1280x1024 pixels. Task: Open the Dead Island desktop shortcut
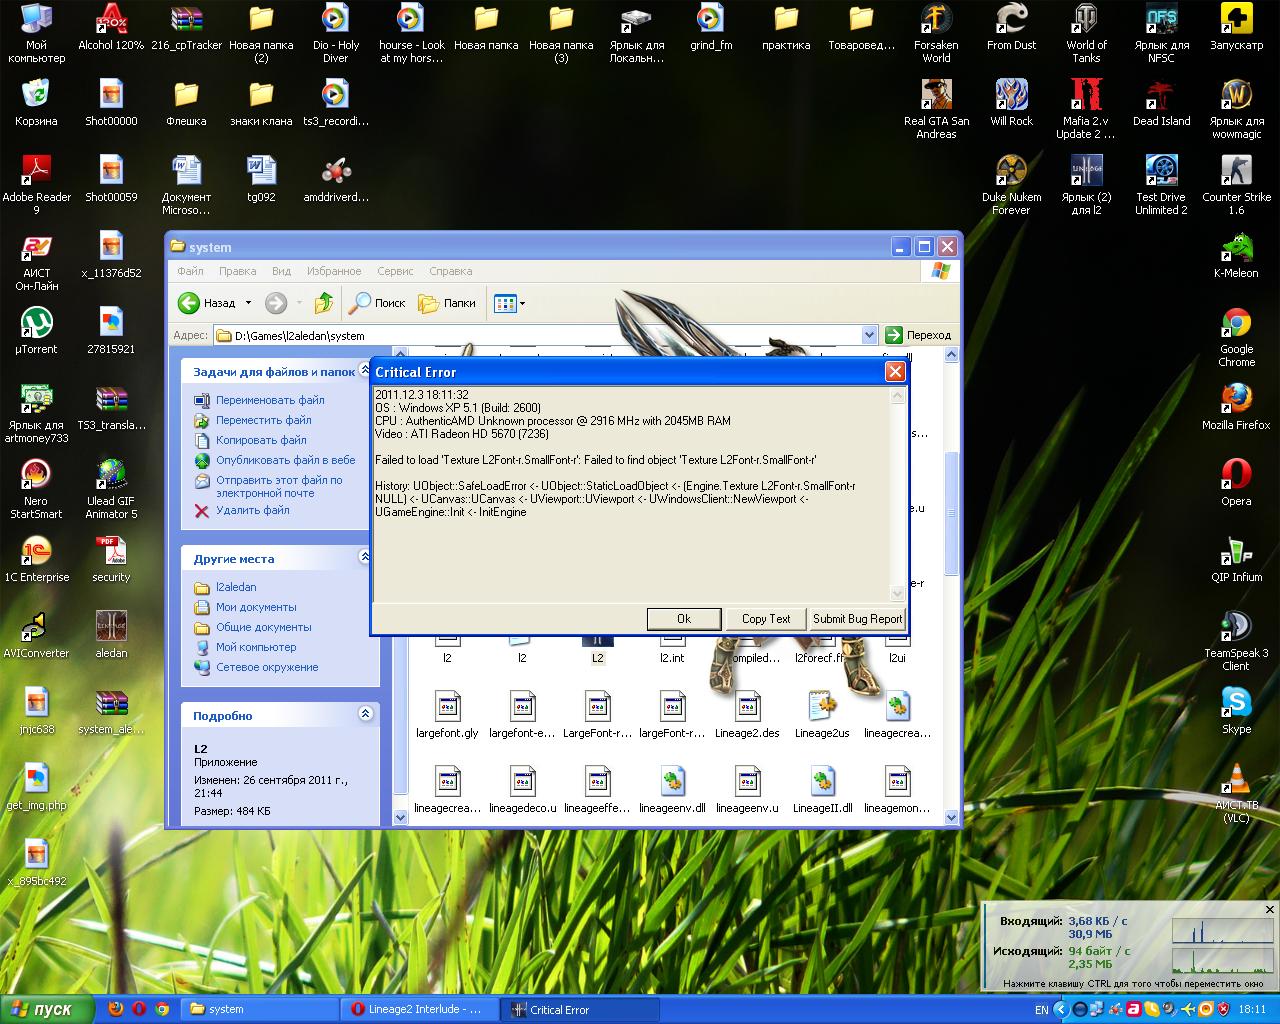click(1161, 102)
